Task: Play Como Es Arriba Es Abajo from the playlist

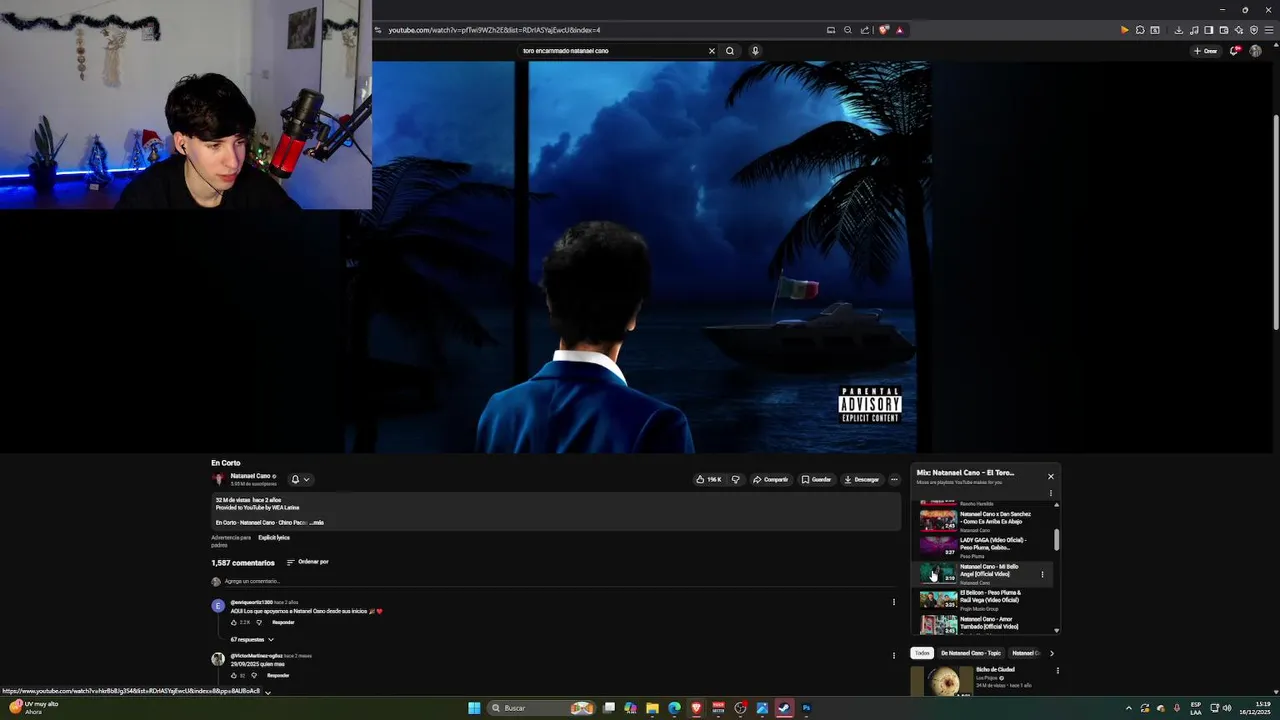Action: (981, 520)
